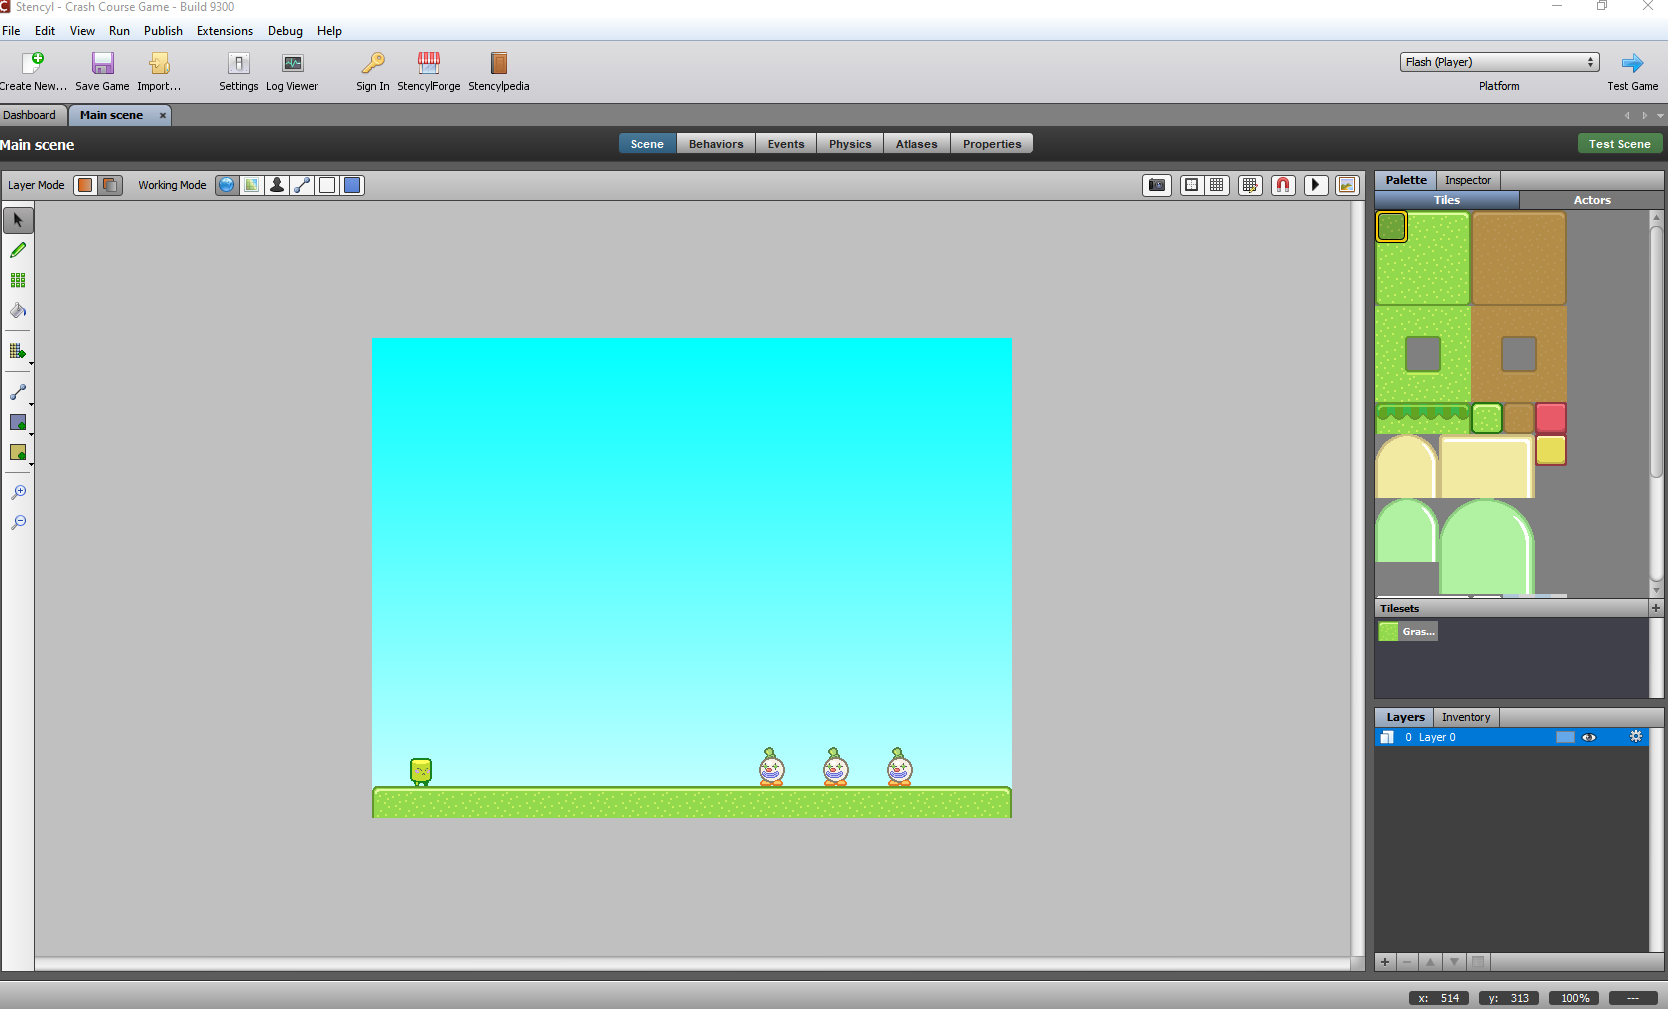Choose the Zoom In magnifier tool

[18, 491]
